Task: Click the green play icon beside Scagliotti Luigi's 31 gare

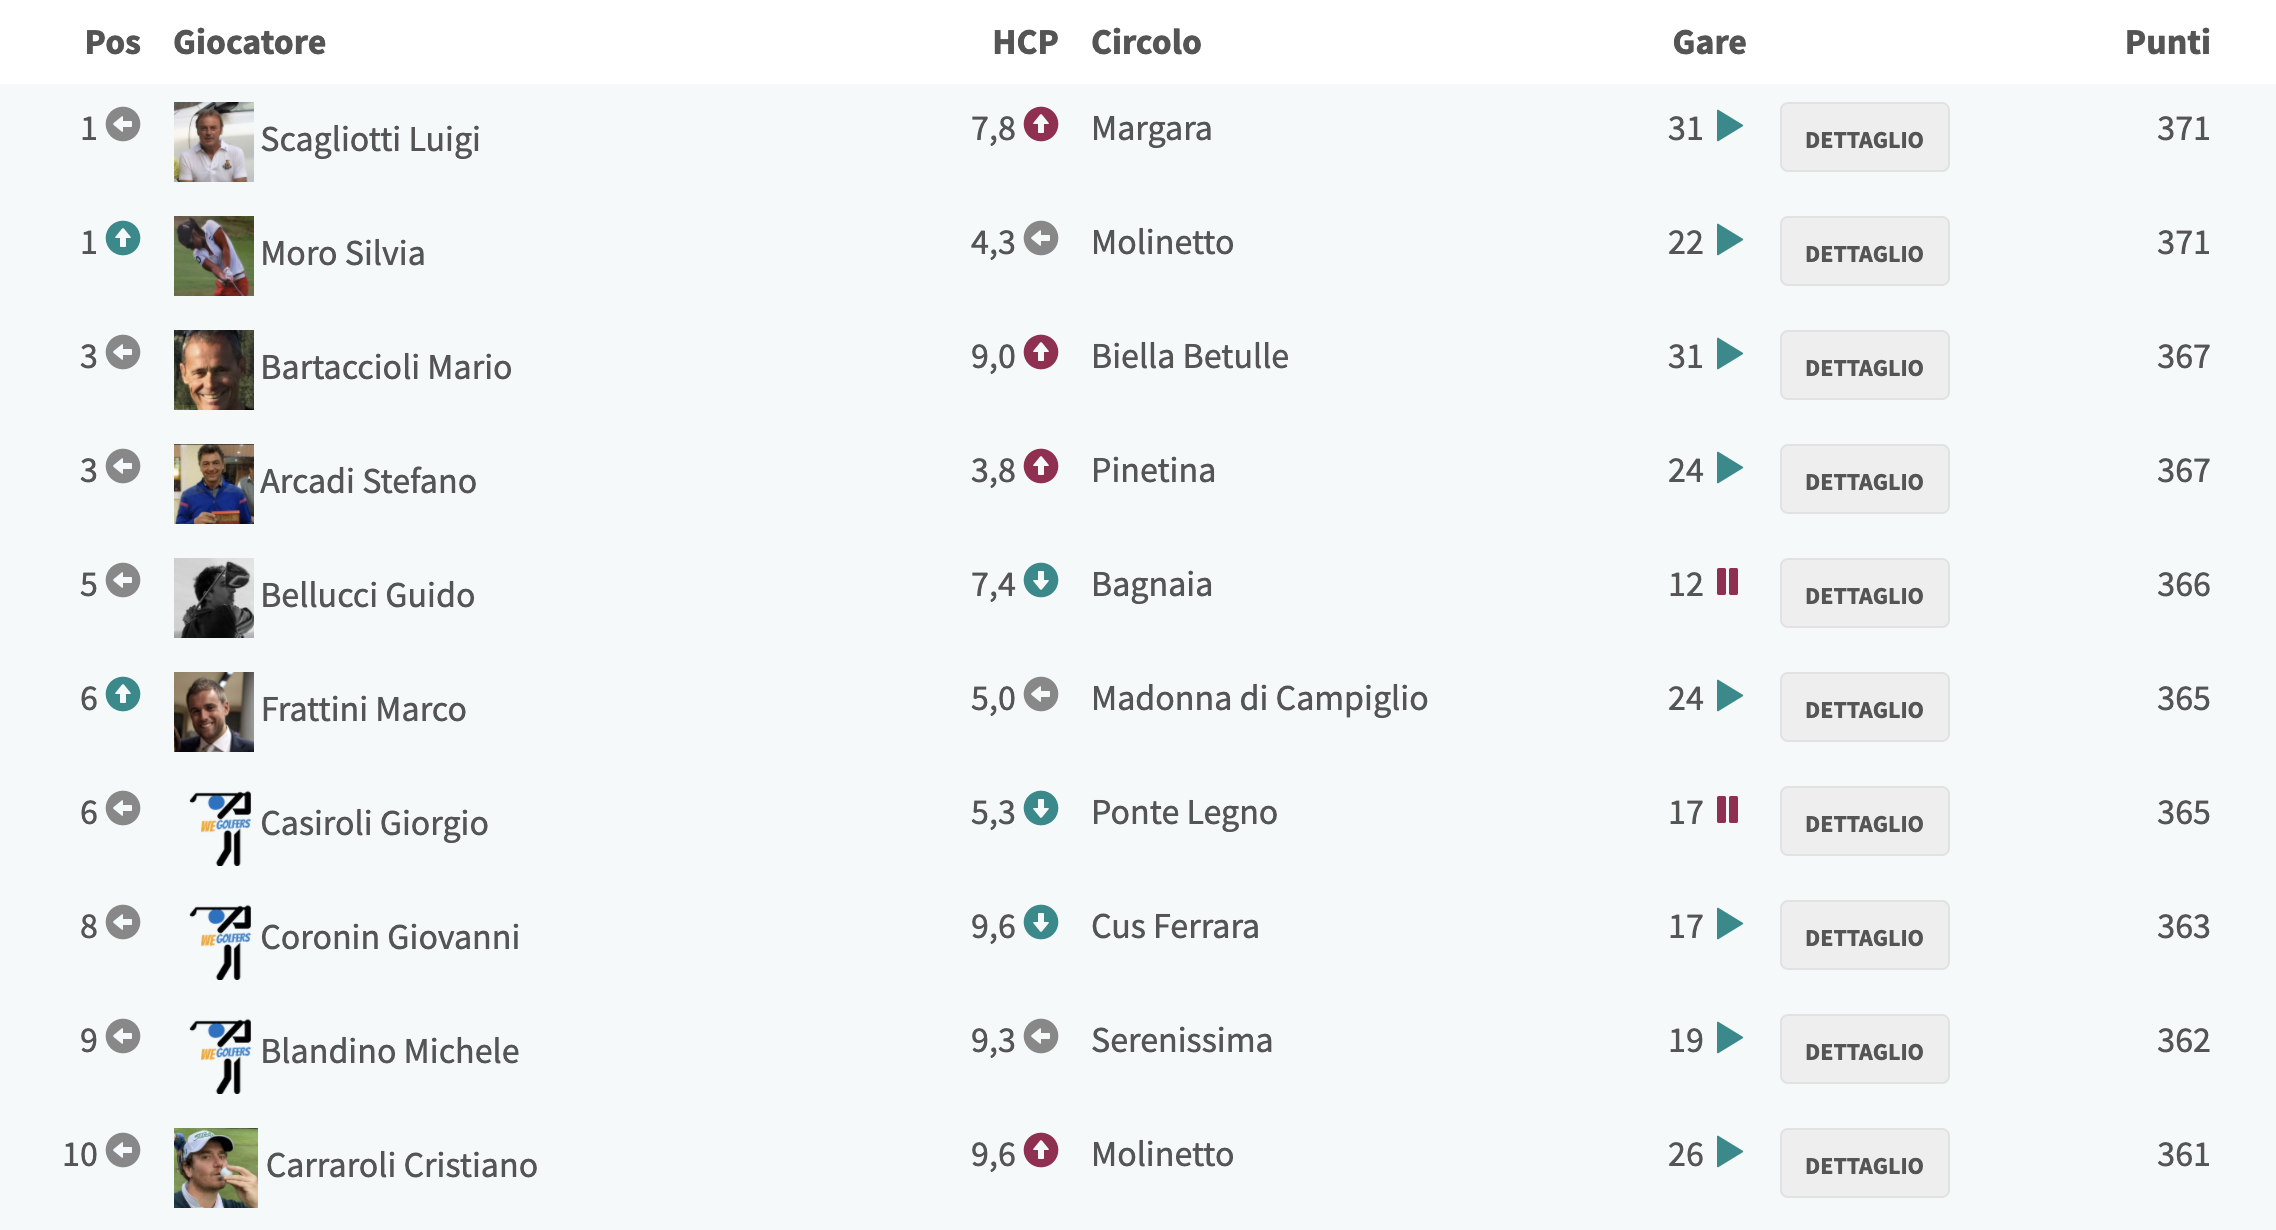Action: [1729, 126]
